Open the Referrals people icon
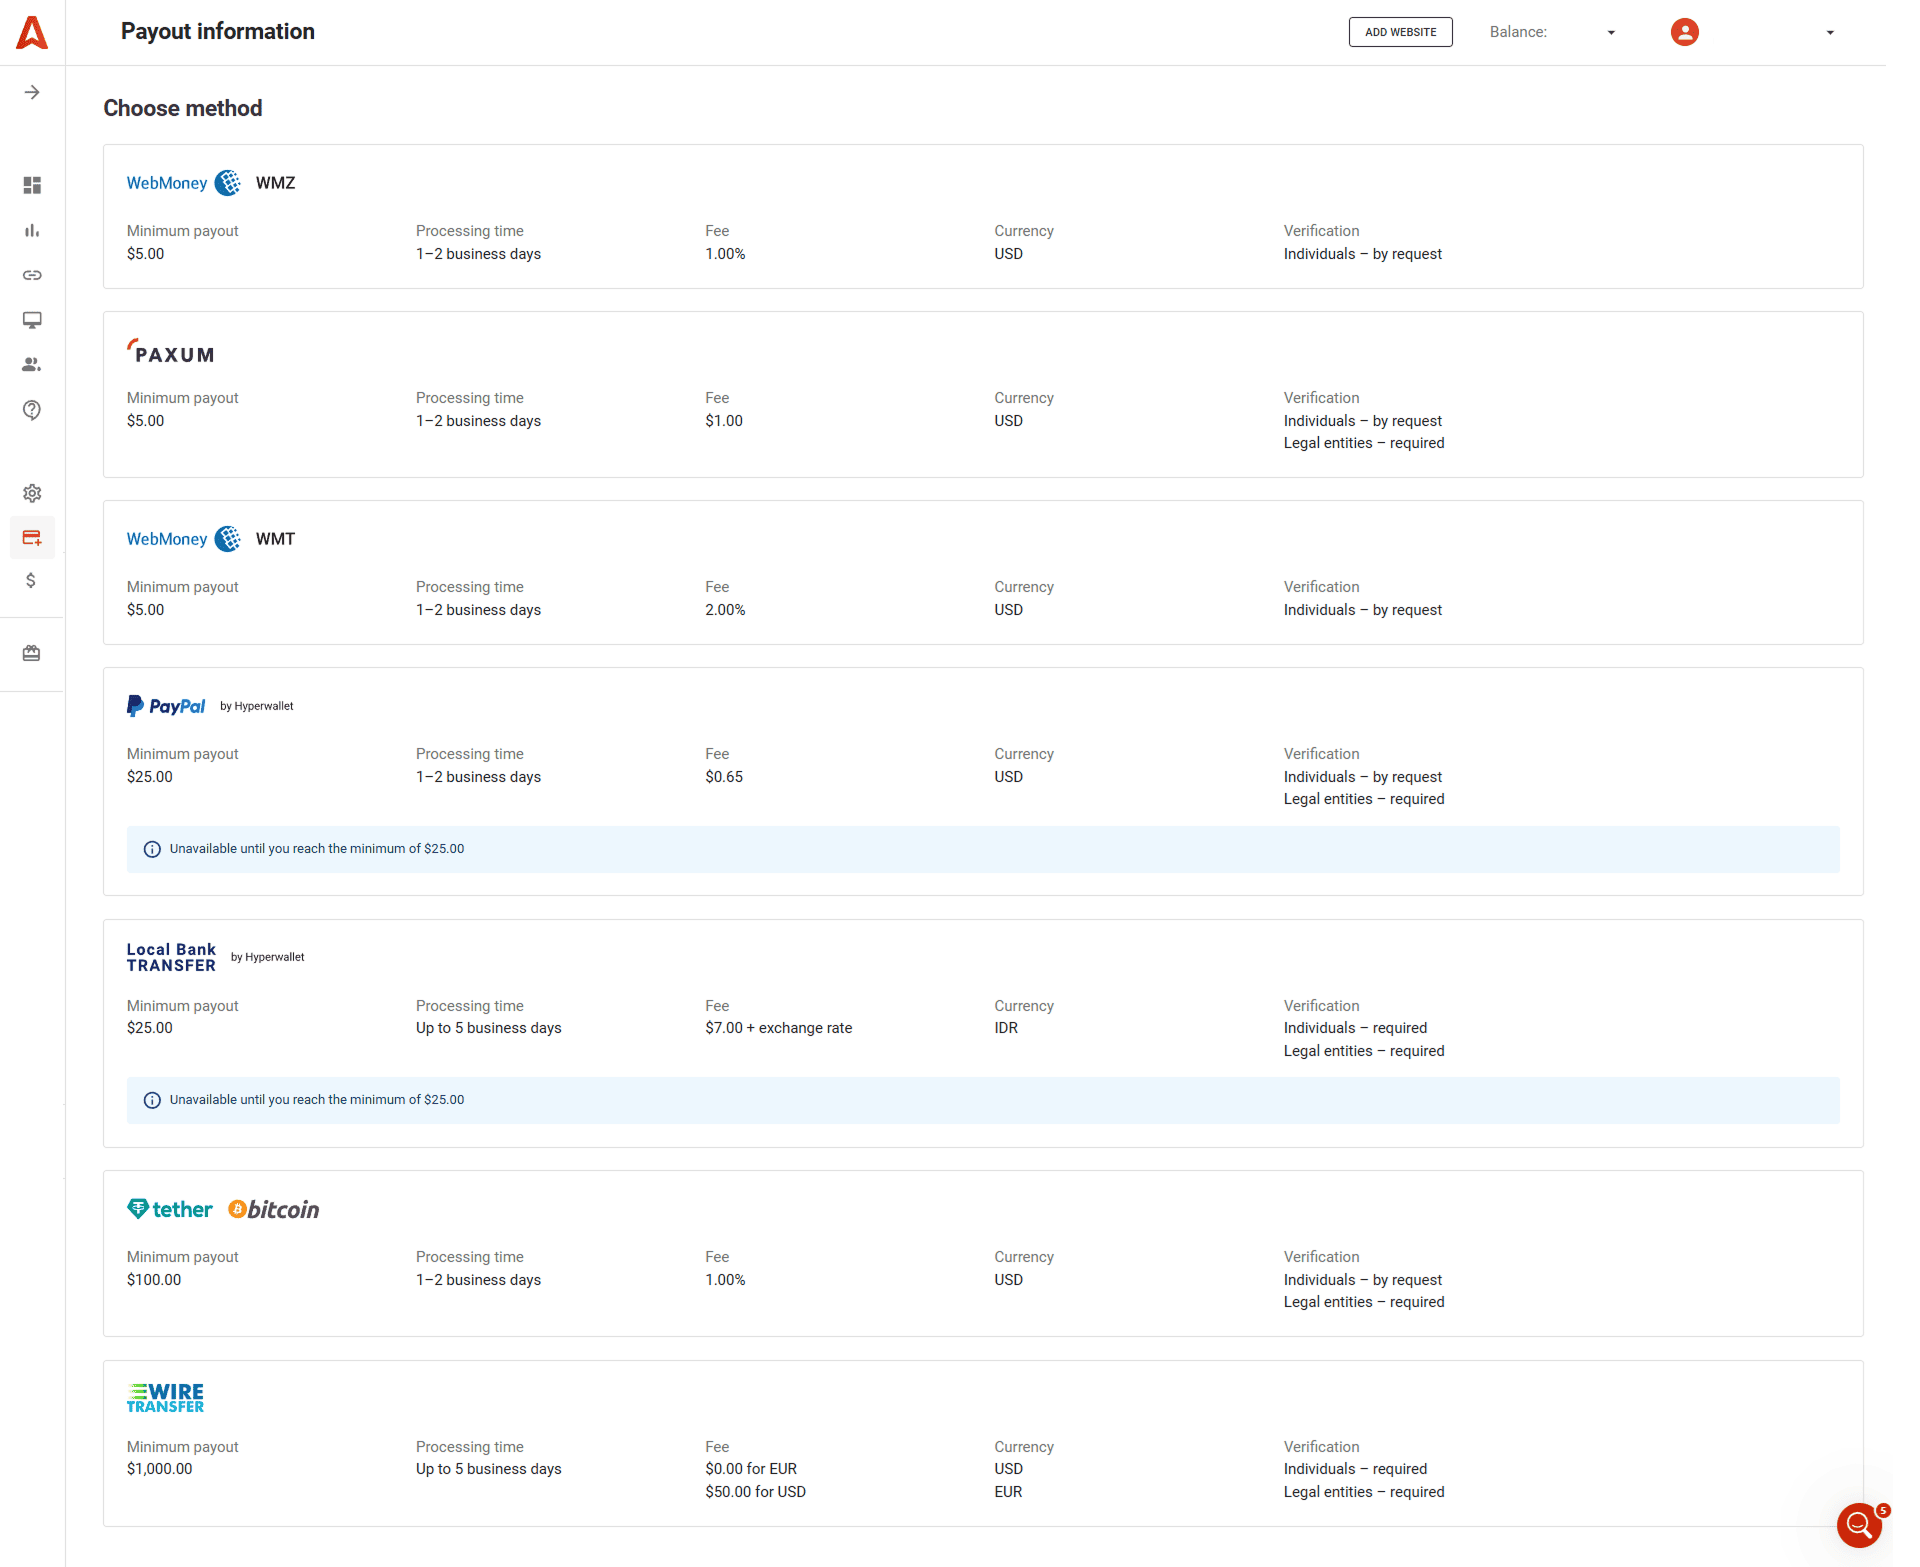This screenshot has width=1920, height=1567. (32, 365)
